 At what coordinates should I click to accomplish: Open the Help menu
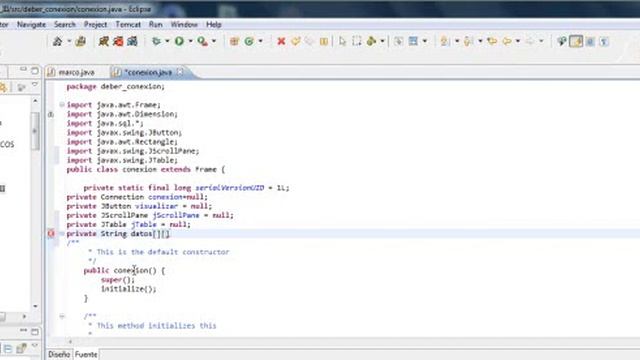coord(213,24)
